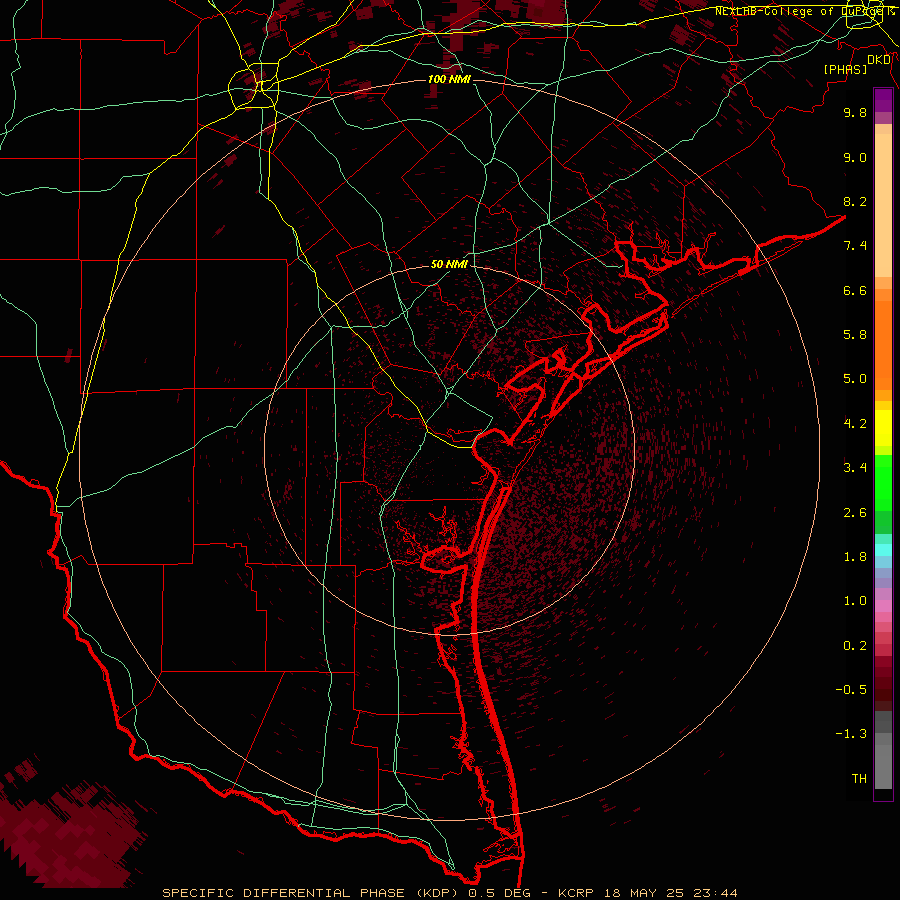Click the peach segment of the color bar
Screen dimensions: 900x900
(883, 205)
